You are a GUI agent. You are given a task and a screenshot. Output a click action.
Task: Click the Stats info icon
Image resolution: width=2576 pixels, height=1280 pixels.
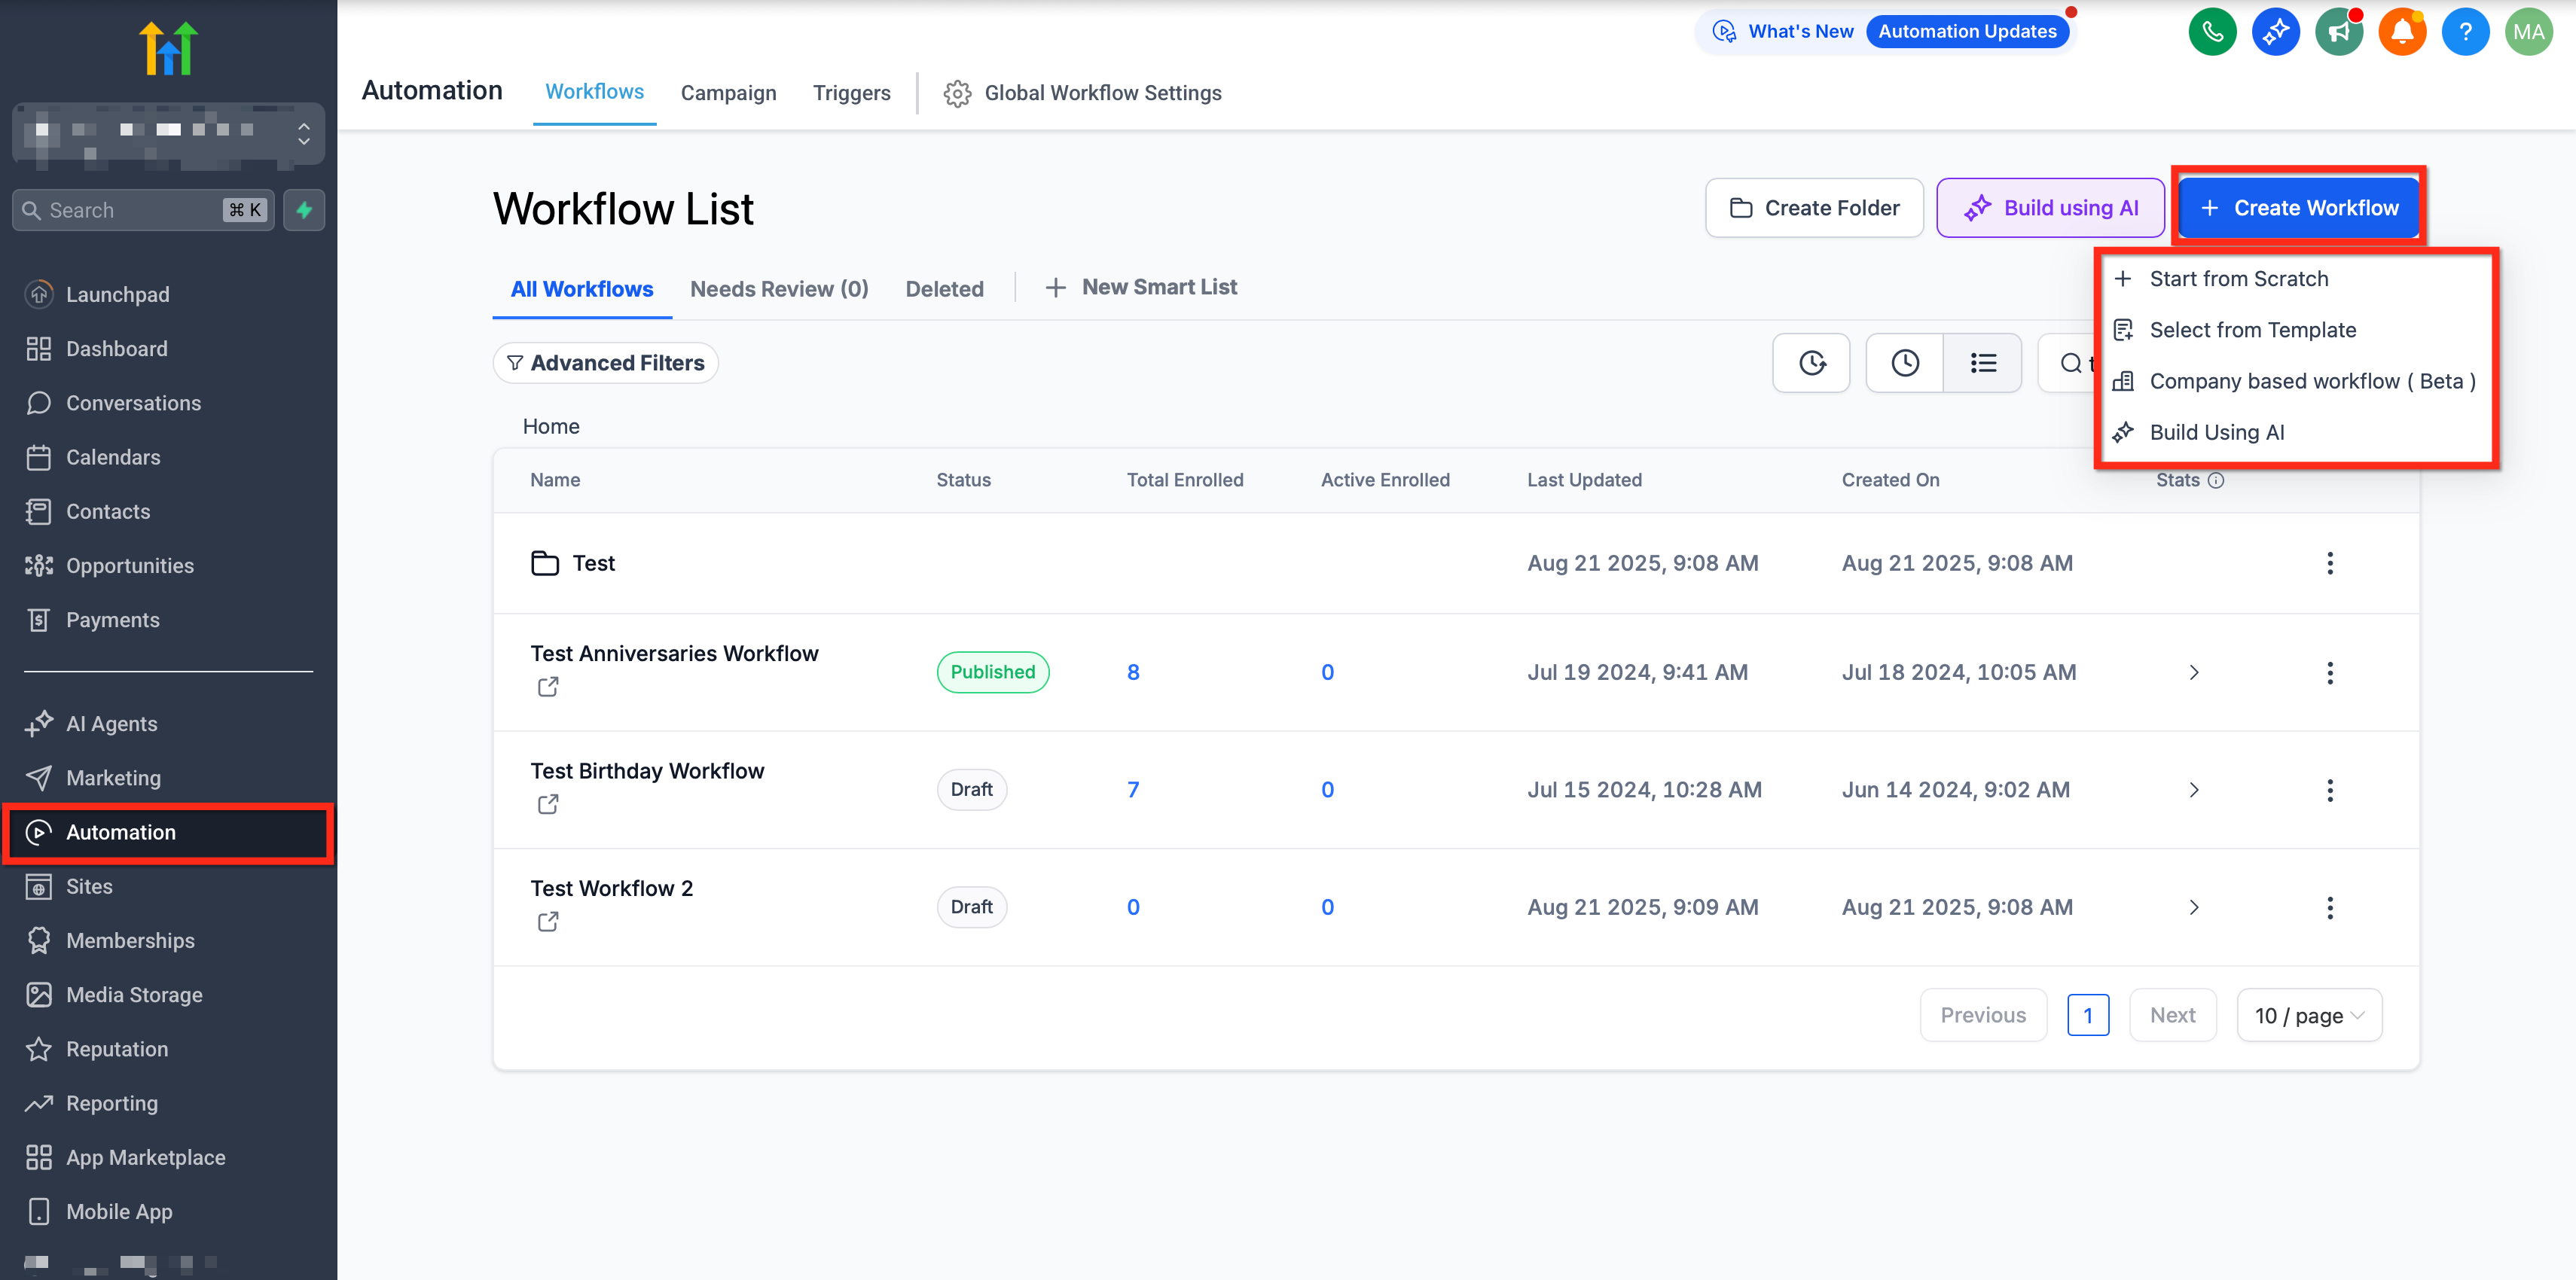click(2216, 480)
